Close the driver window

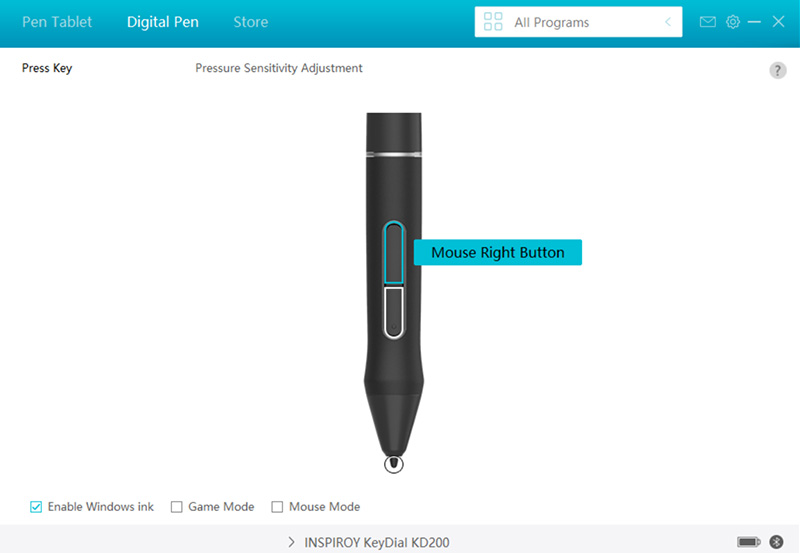[778, 21]
